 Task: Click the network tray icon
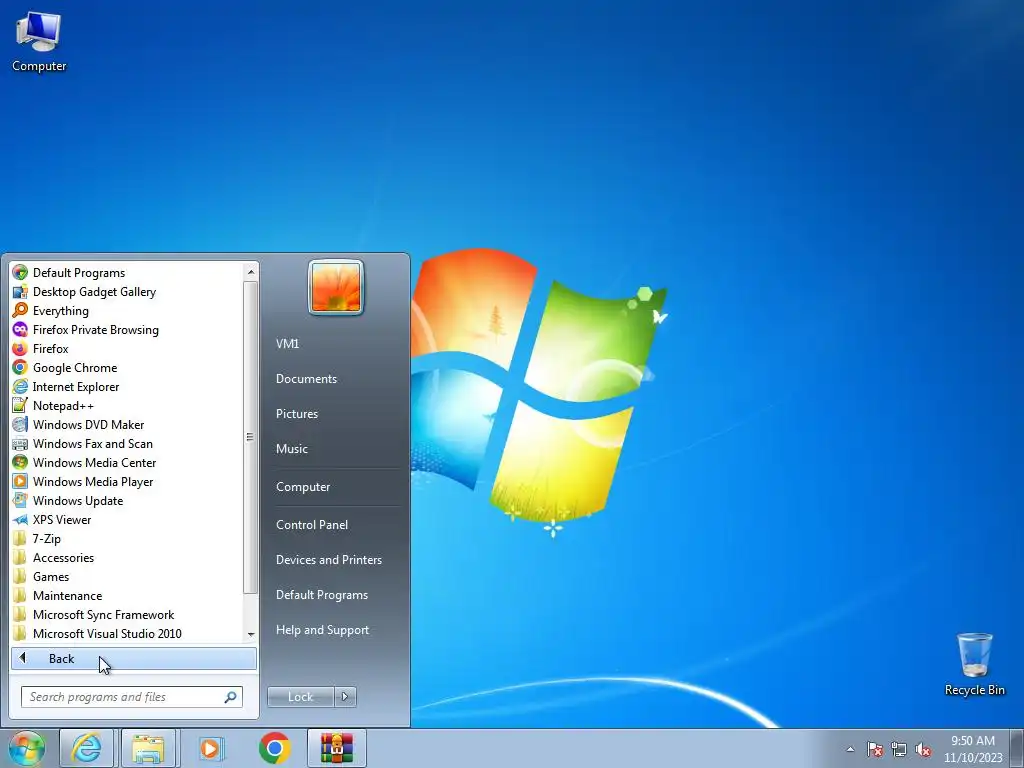coord(899,749)
